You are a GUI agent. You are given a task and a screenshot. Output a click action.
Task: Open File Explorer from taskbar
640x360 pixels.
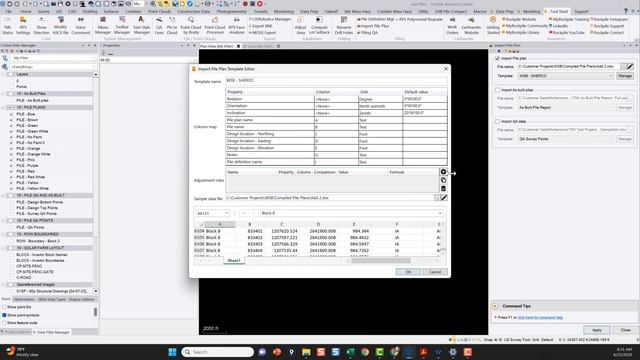306,352
